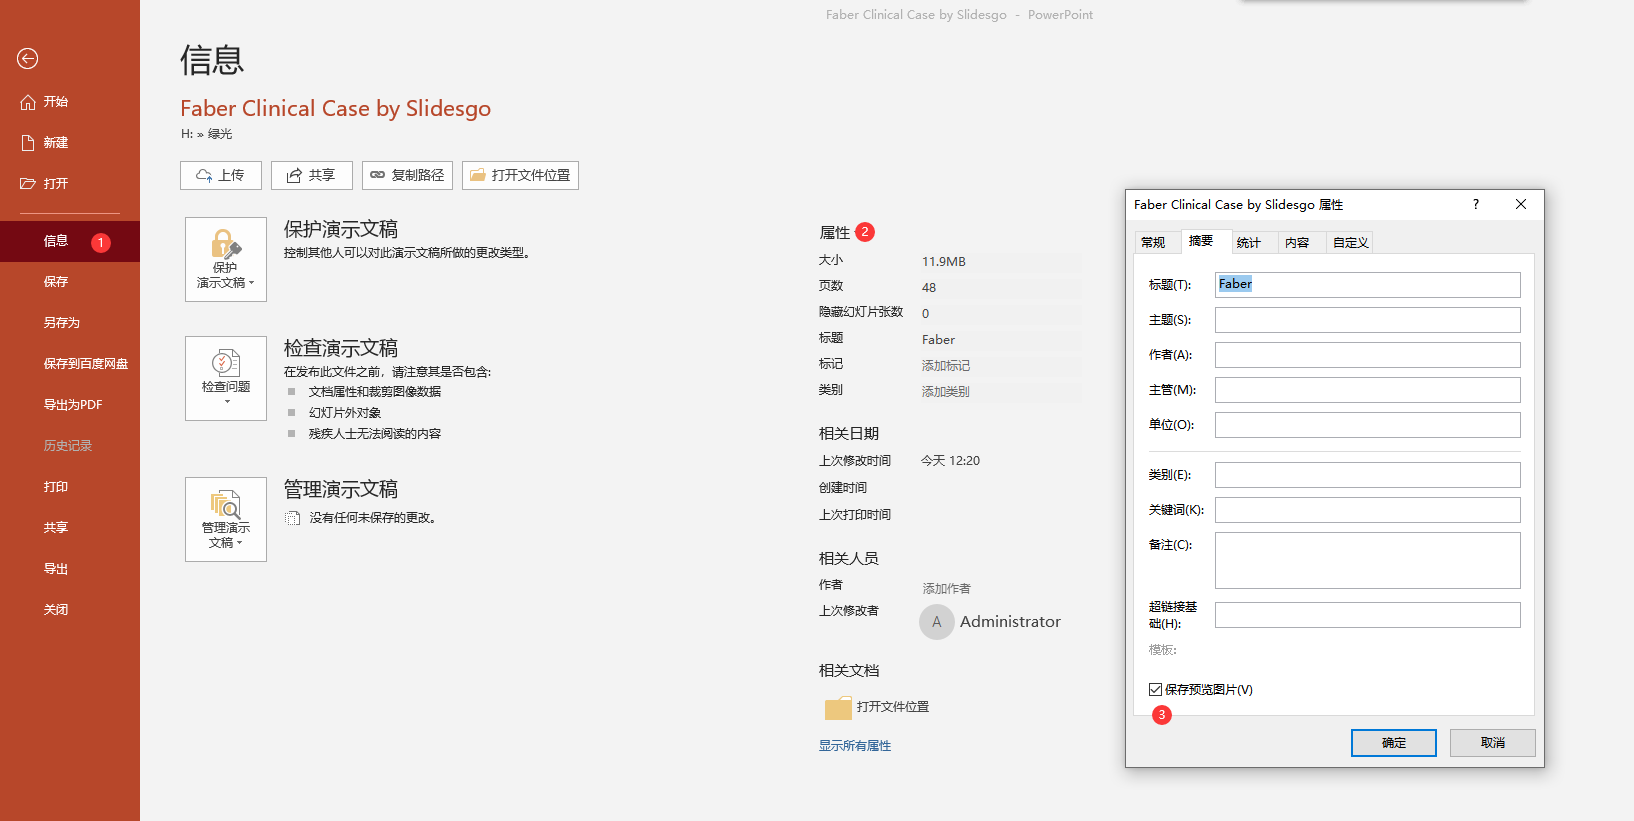This screenshot has height=821, width=1634.
Task: Click 添加标记 field
Action: (1000, 366)
